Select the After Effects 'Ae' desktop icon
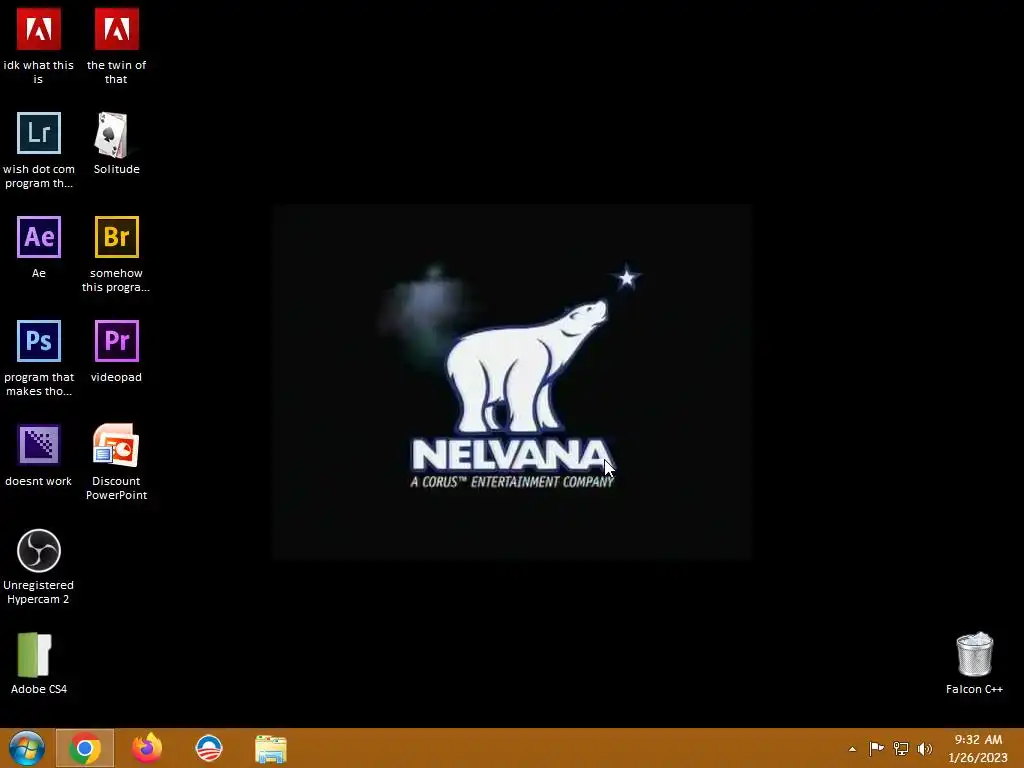The width and height of the screenshot is (1024, 768). click(39, 236)
